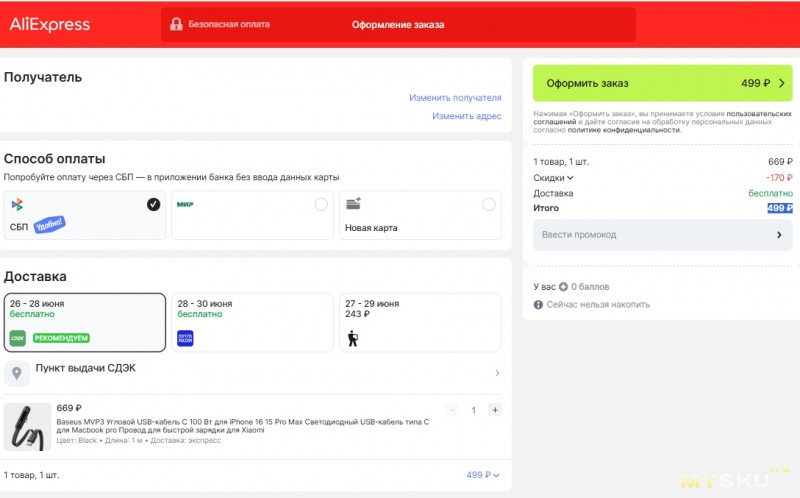Click the Изменить получателя link
Image resolution: width=800 pixels, height=498 pixels.
click(455, 97)
